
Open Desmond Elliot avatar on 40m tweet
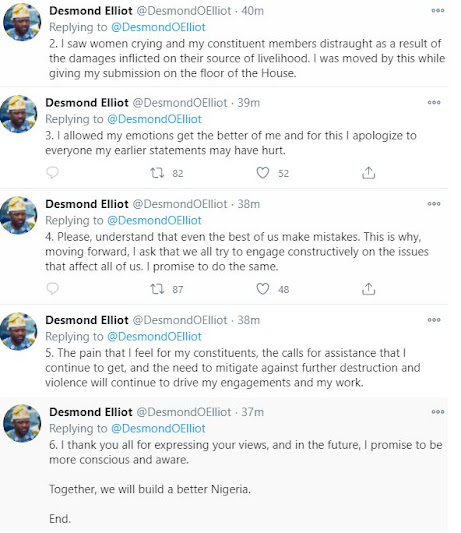click(x=22, y=22)
